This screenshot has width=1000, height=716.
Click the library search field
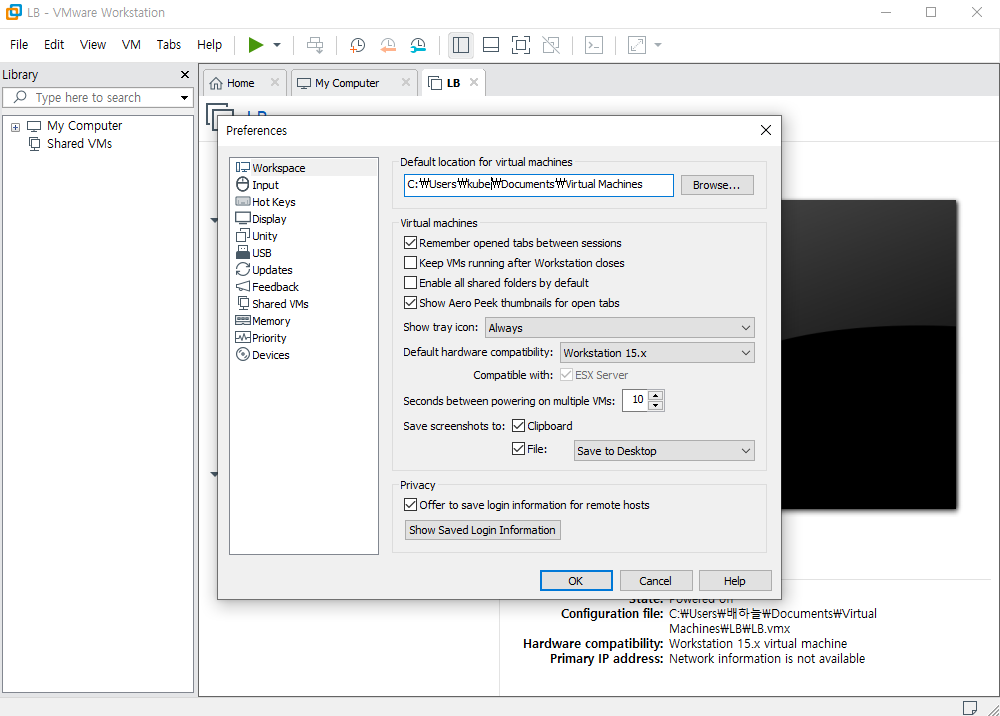click(x=97, y=98)
